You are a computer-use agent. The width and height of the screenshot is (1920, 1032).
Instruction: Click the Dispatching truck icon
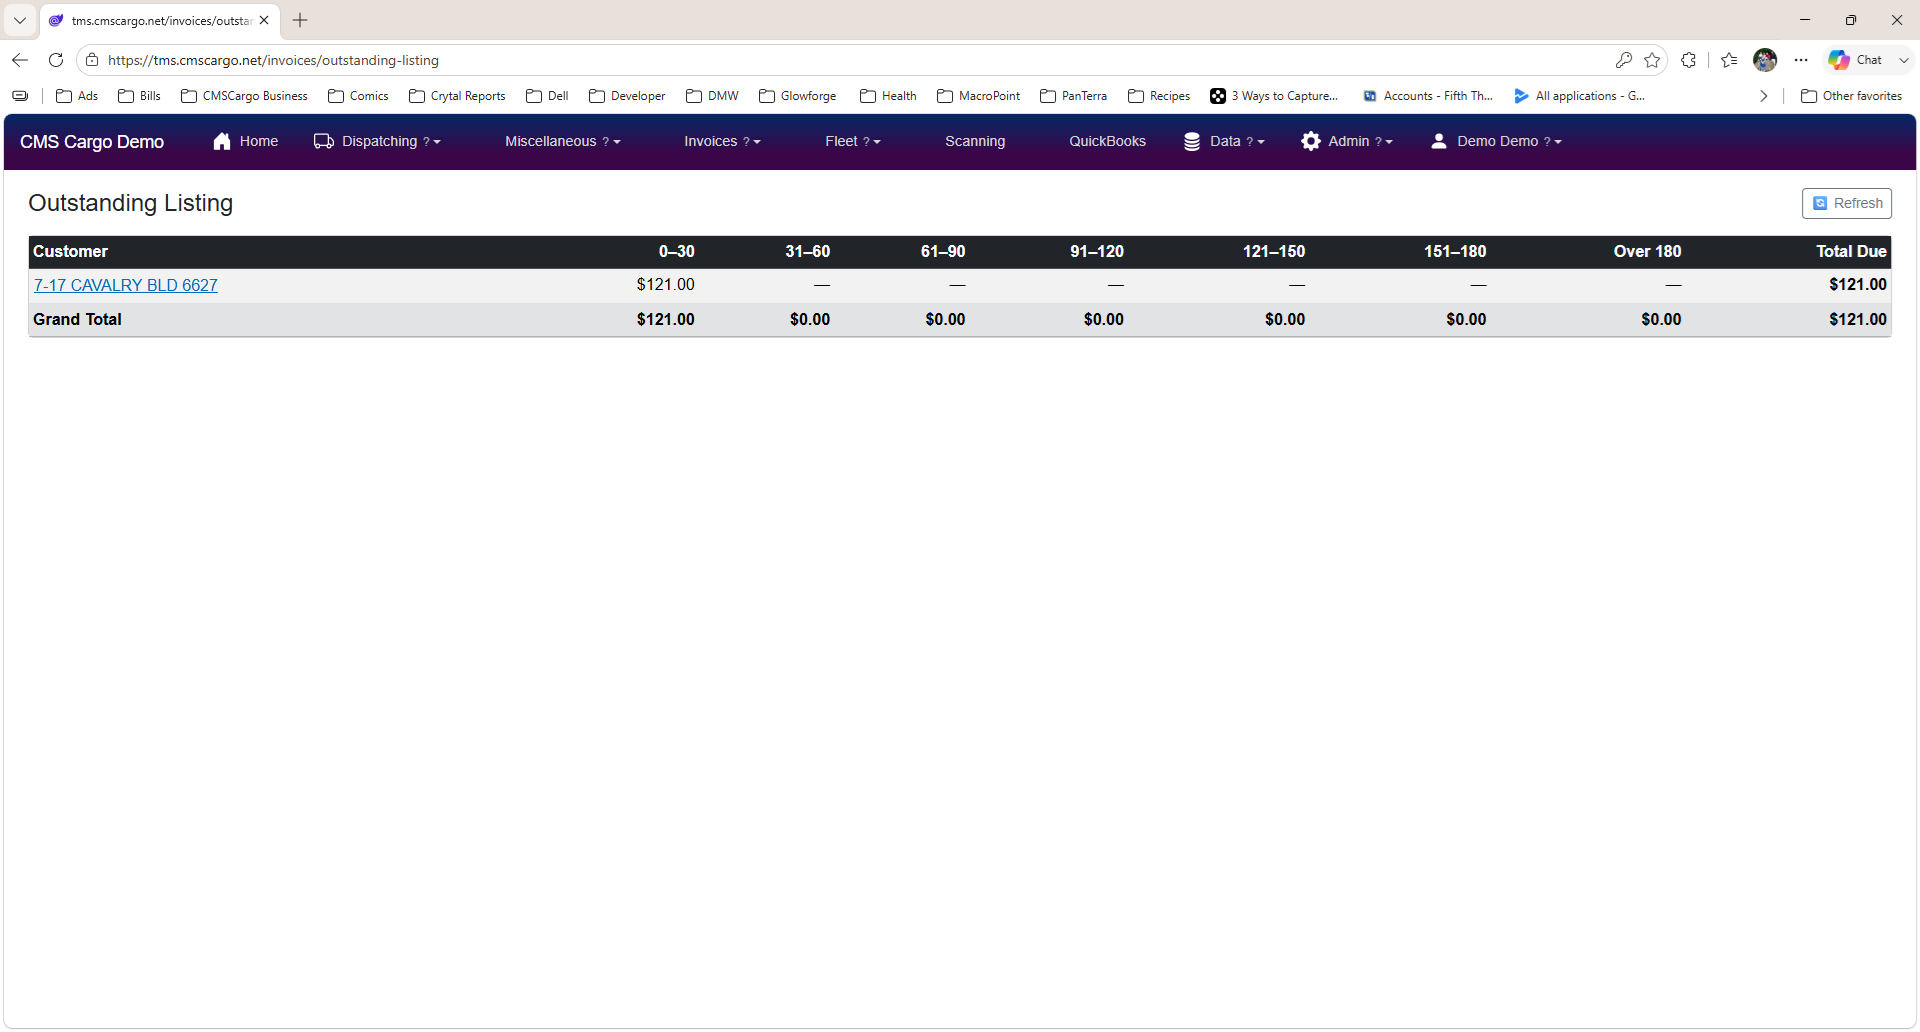323,141
